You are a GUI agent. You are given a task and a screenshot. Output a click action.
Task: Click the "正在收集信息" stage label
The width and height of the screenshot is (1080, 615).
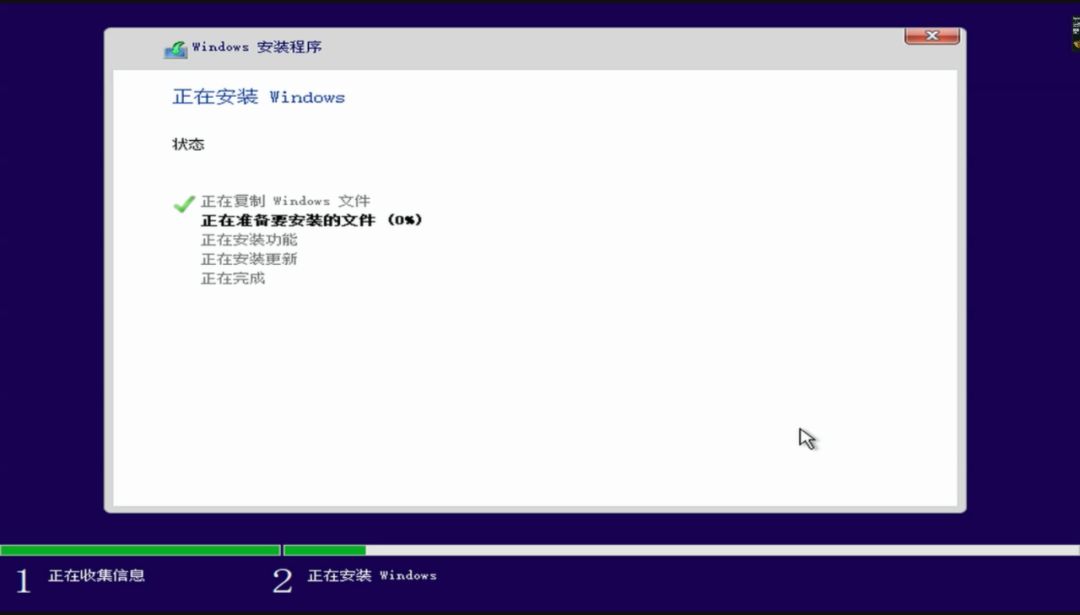pos(96,575)
